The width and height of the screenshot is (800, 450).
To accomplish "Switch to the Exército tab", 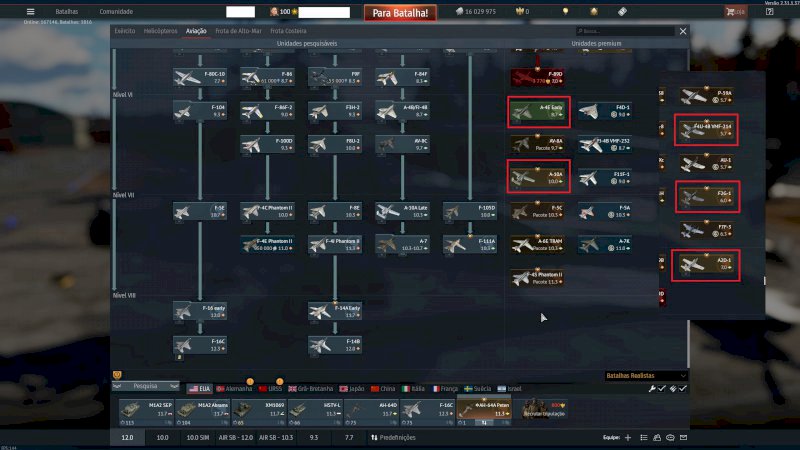I will pos(124,31).
